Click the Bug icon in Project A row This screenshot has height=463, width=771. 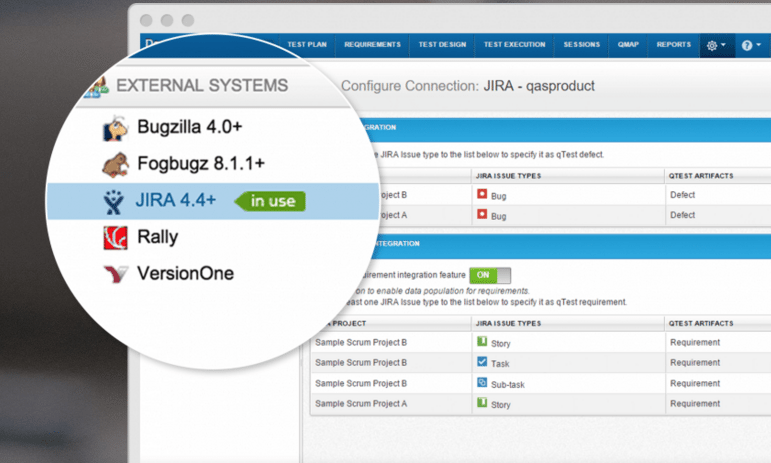[x=482, y=214]
